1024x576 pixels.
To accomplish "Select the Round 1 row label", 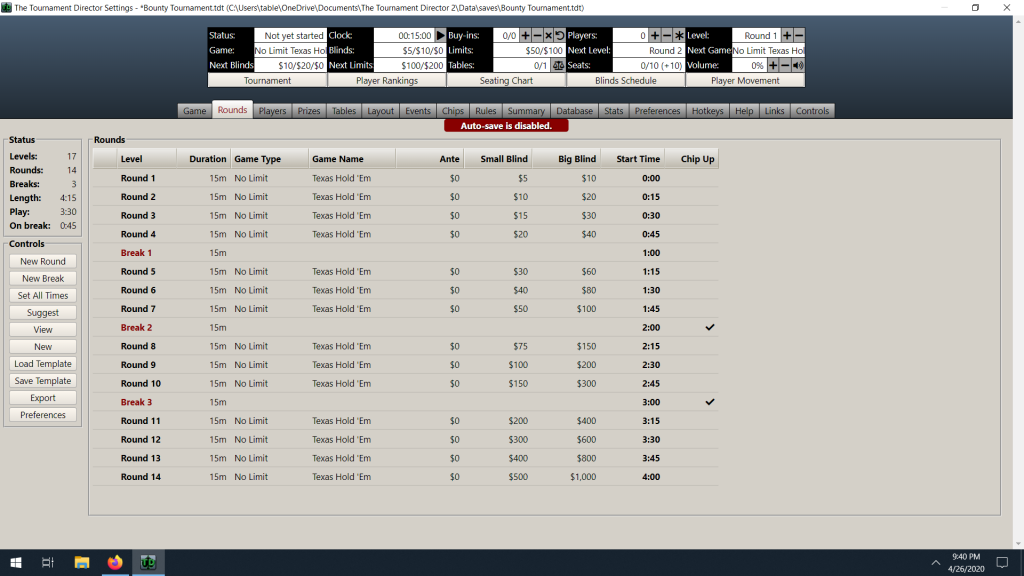I will [x=138, y=178].
